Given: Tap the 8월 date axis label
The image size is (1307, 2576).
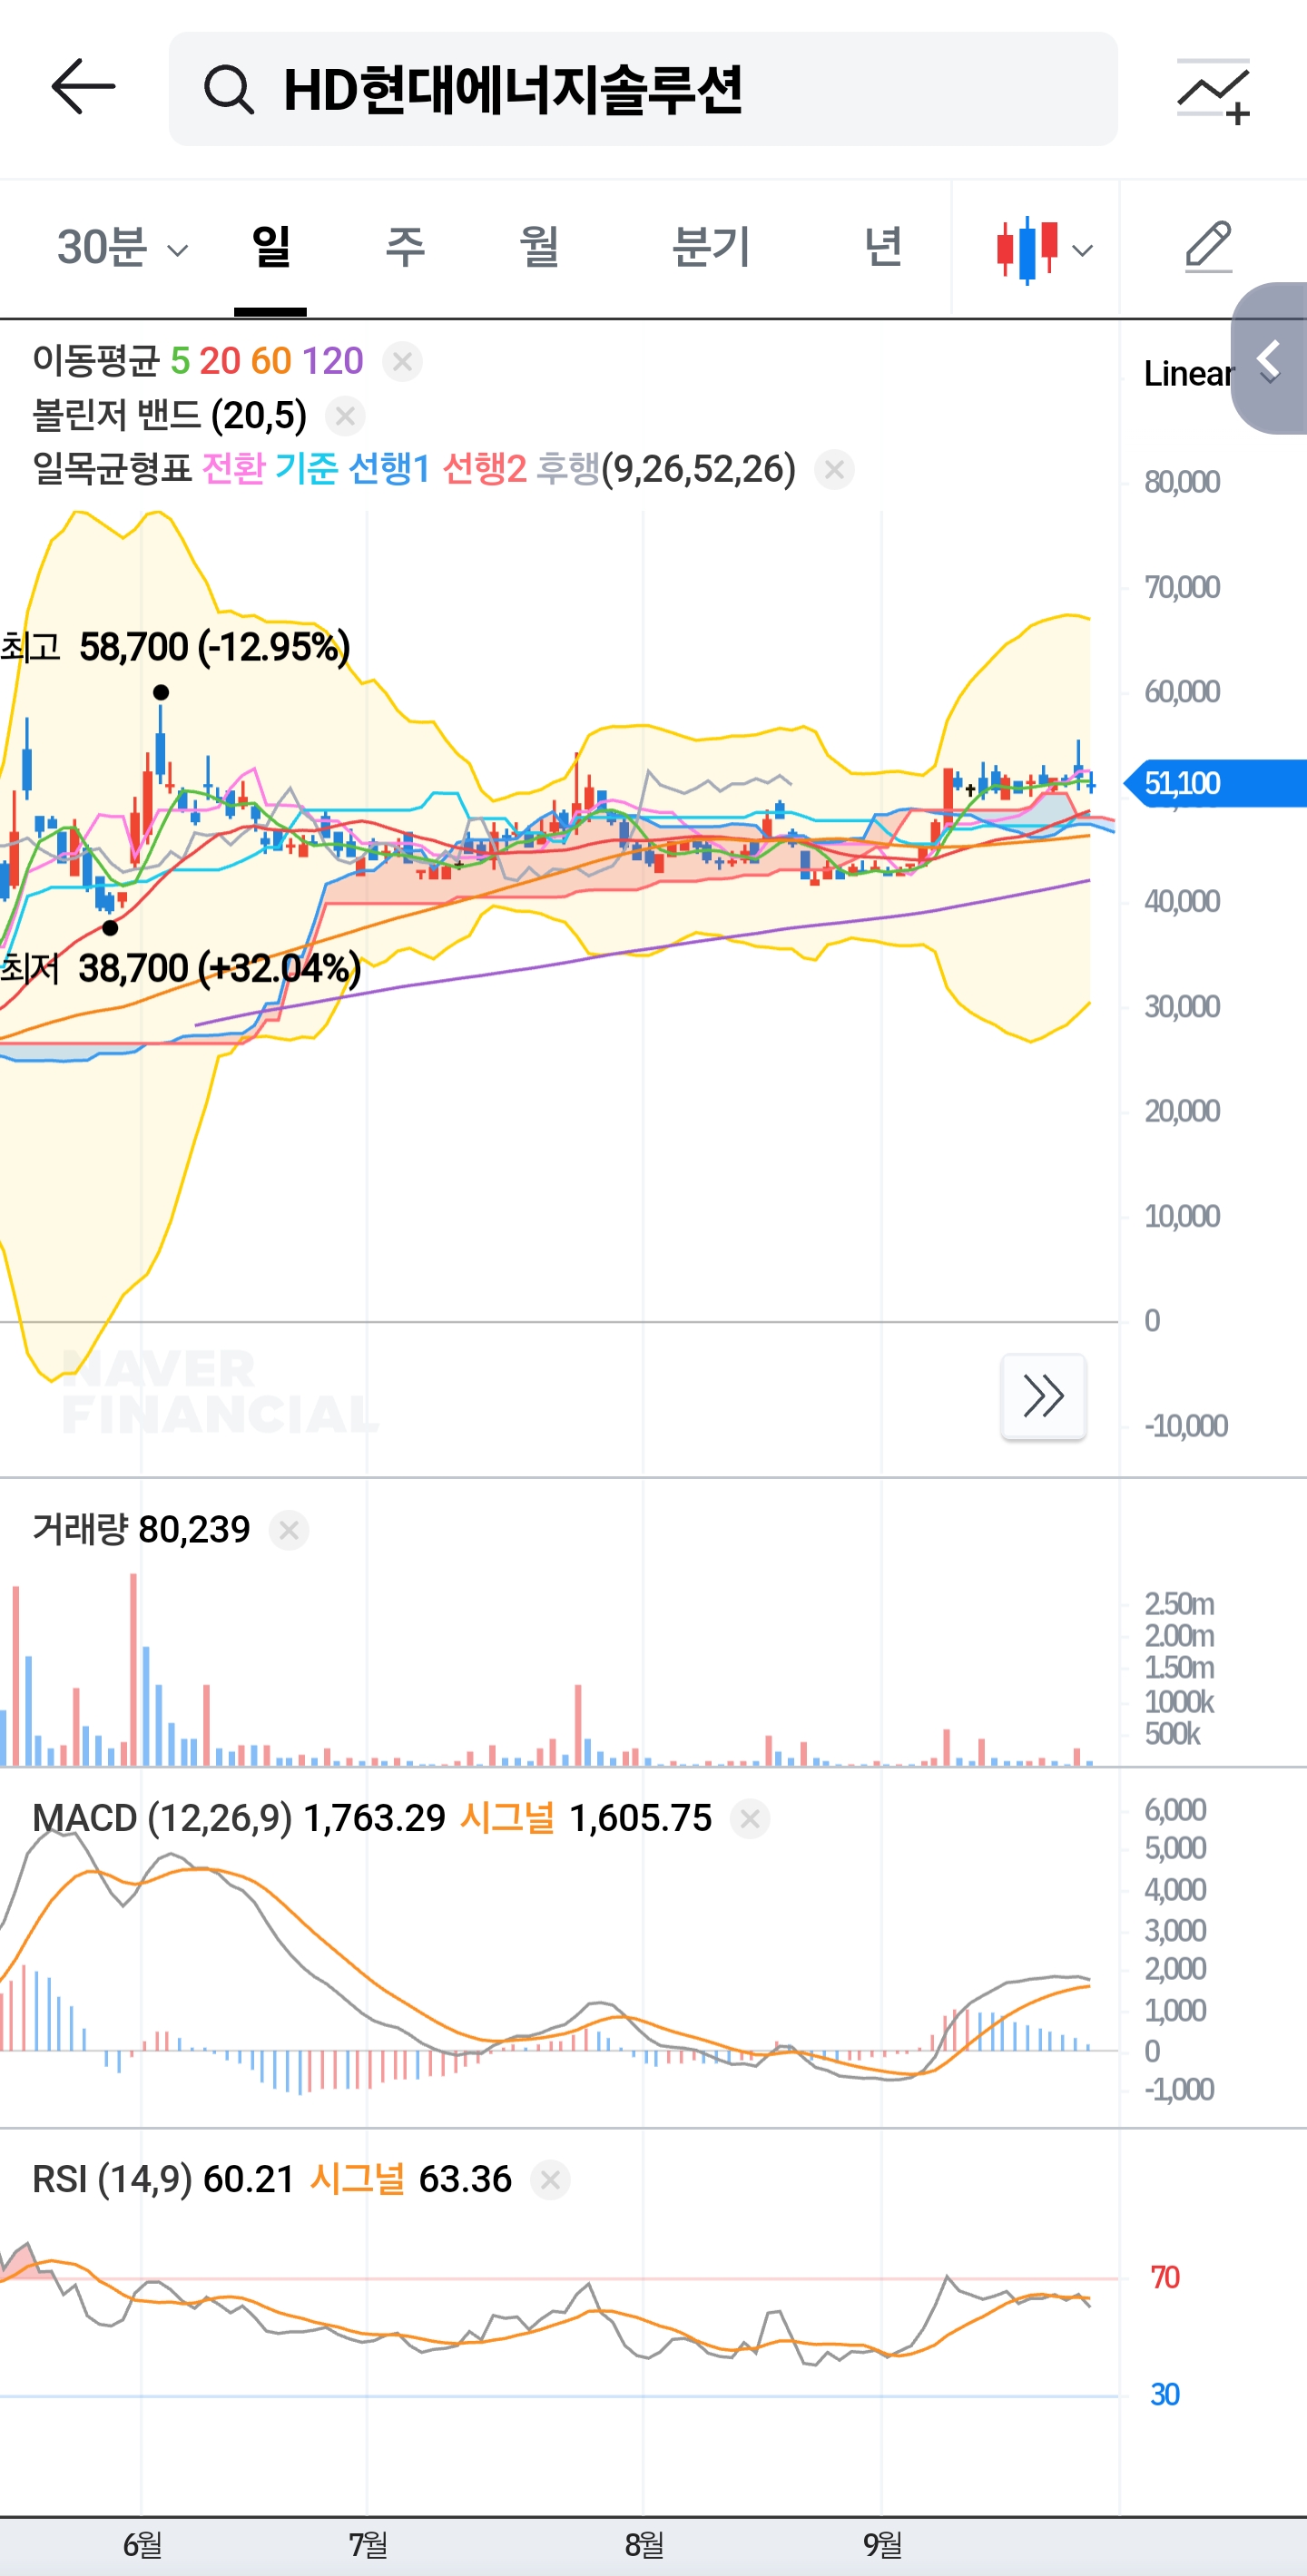Looking at the screenshot, I should click(x=644, y=2545).
